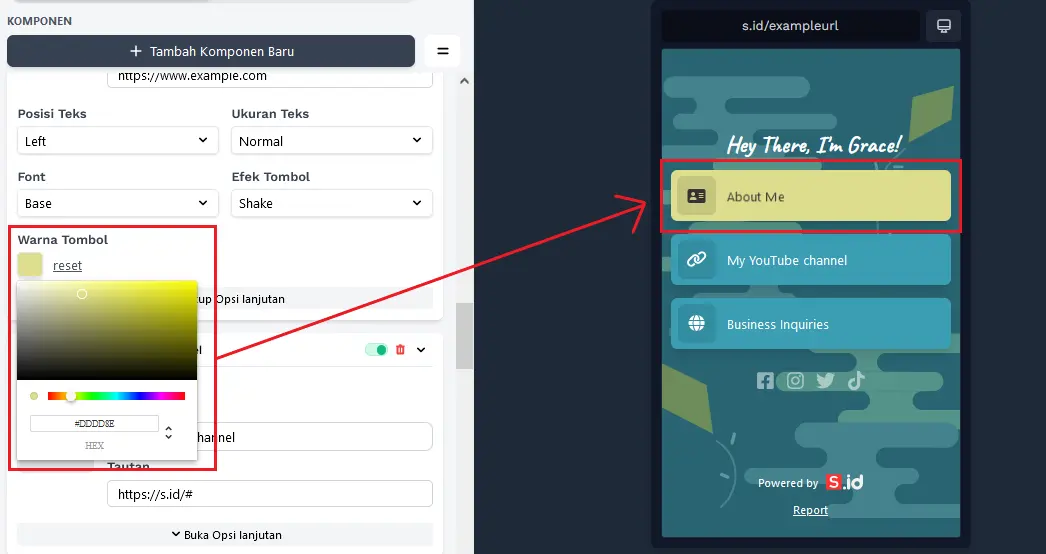1046x554 pixels.
Task: Click the Report link in preview
Action: (810, 510)
